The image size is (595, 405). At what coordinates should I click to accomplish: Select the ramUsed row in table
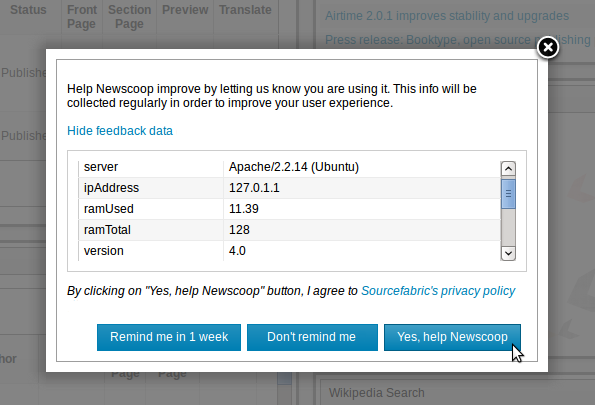click(290, 209)
